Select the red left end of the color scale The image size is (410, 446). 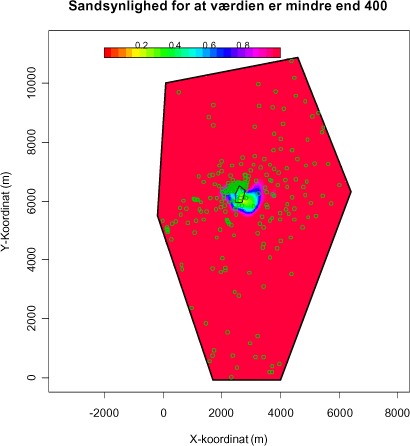pyautogui.click(x=107, y=52)
